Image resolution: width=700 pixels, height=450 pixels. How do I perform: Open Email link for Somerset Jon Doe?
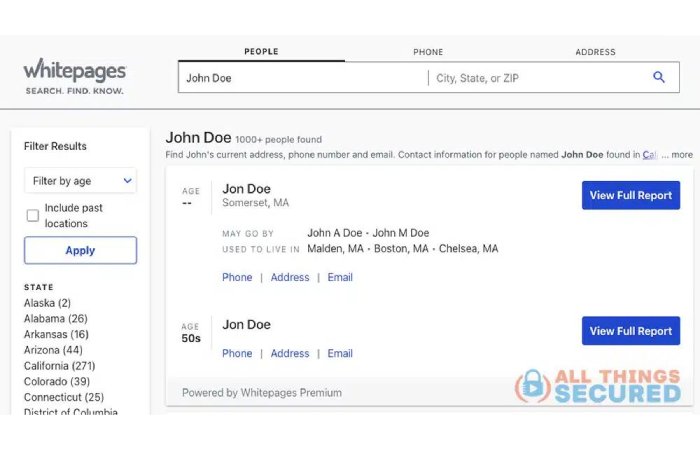click(340, 277)
